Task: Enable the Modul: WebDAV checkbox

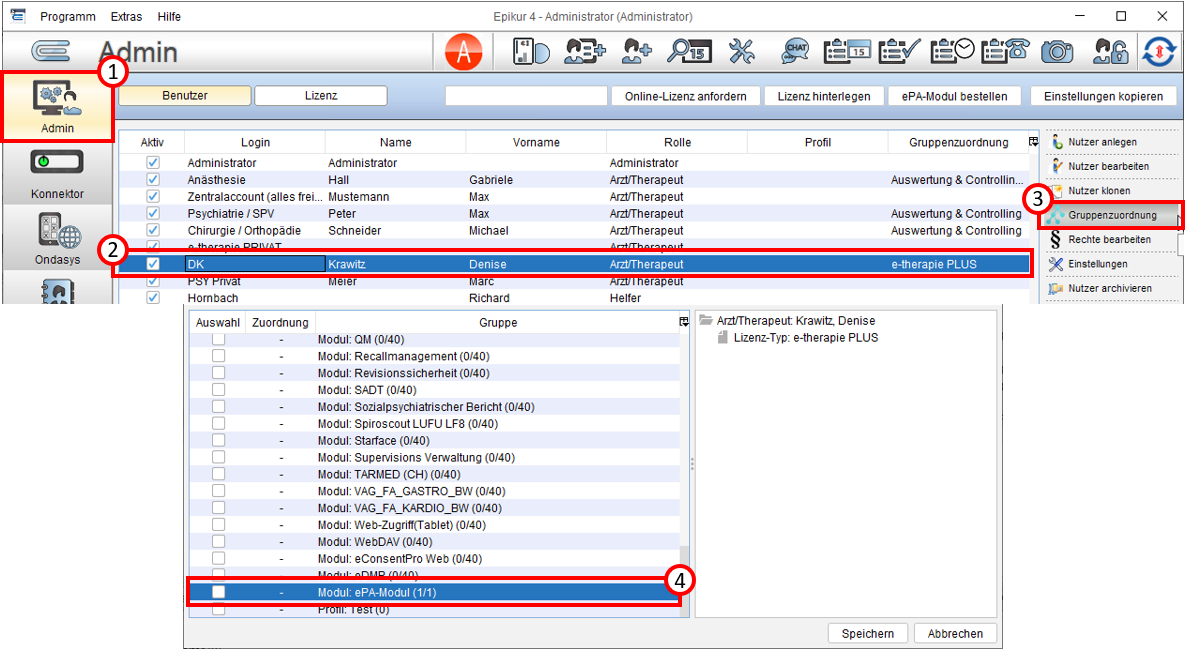Action: (x=219, y=542)
